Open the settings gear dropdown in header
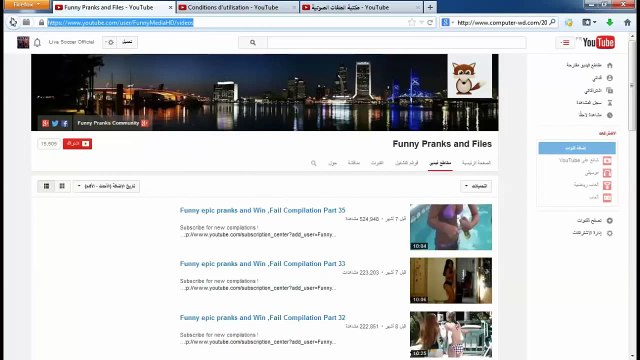This screenshot has width=640, height=360. (109, 42)
